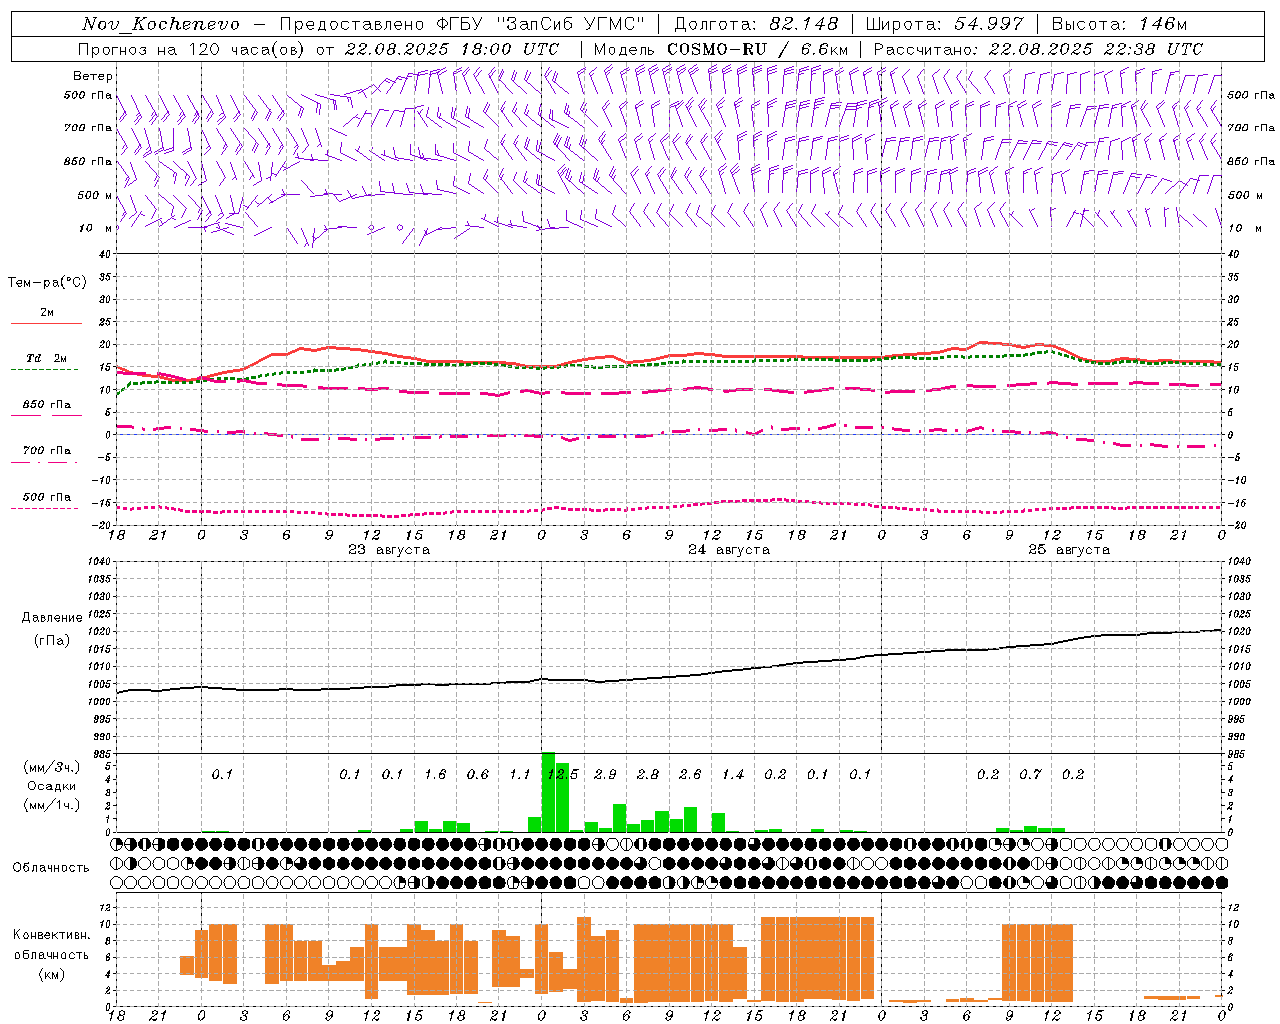
Task: Click the 1.6 precipitation value
Action: point(435,775)
